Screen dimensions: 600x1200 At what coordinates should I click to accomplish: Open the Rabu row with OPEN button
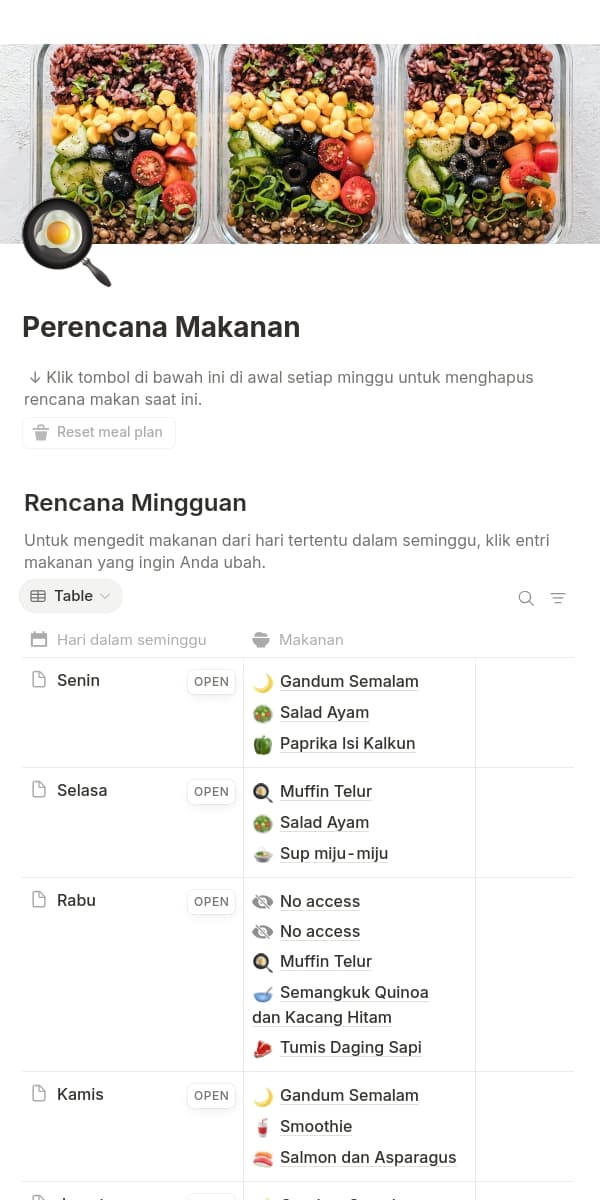[211, 902]
